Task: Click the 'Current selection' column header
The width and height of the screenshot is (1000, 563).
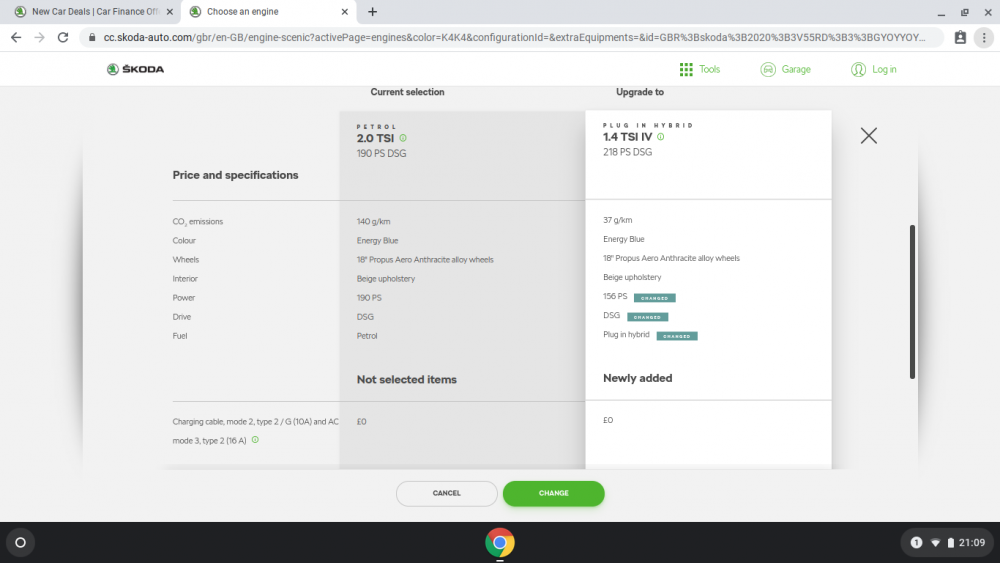Action: pos(407,92)
